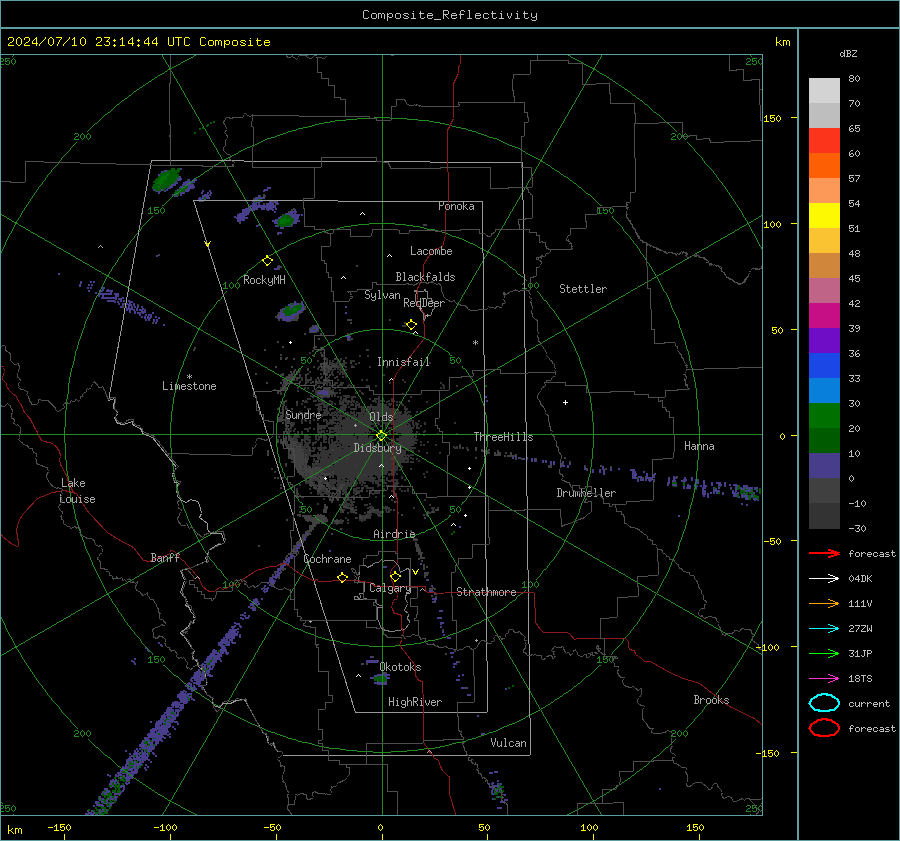Click the Cochrane town label
Image resolution: width=900 pixels, height=841 pixels.
click(x=327, y=559)
